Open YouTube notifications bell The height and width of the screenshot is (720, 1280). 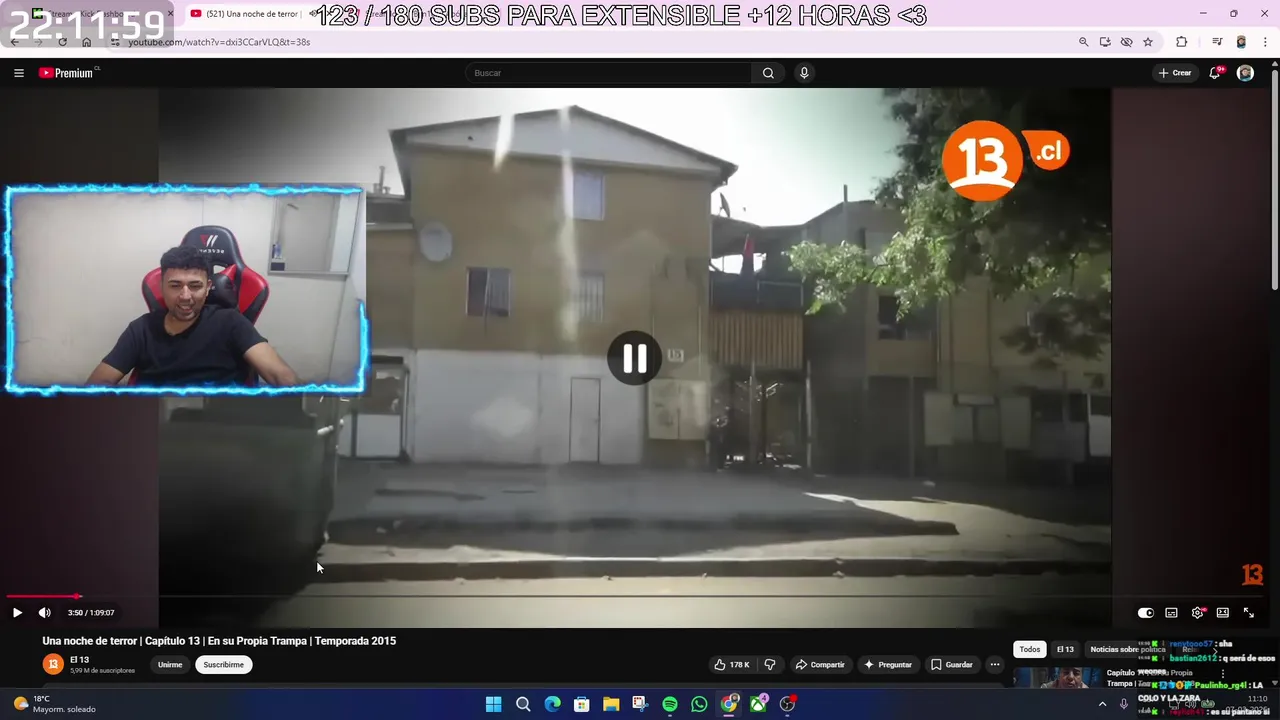coord(1215,73)
